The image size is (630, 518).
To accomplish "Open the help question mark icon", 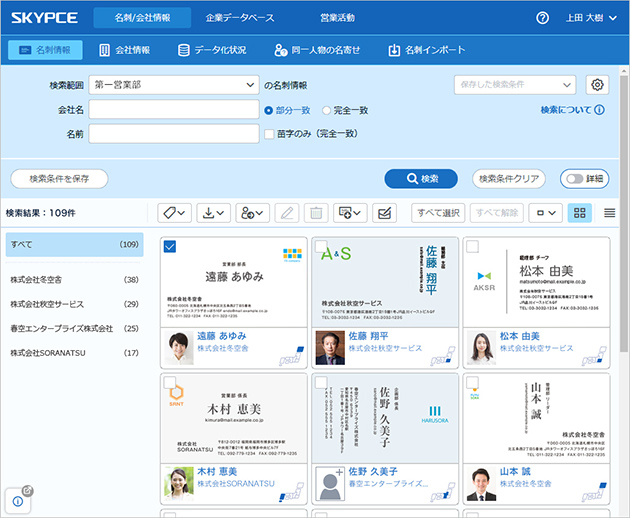I will tap(542, 18).
